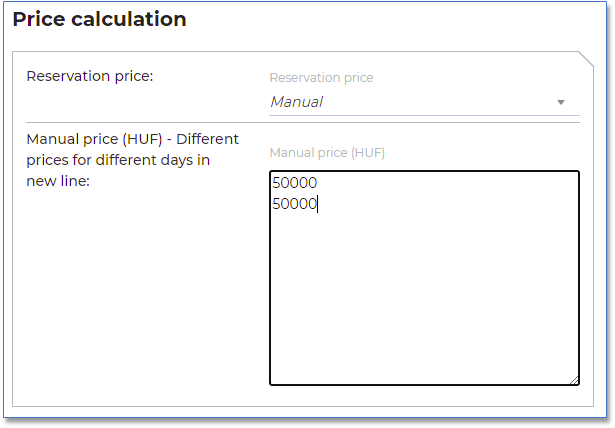Click the "Reservation price:" field label on the left
The image size is (615, 428).
click(90, 76)
